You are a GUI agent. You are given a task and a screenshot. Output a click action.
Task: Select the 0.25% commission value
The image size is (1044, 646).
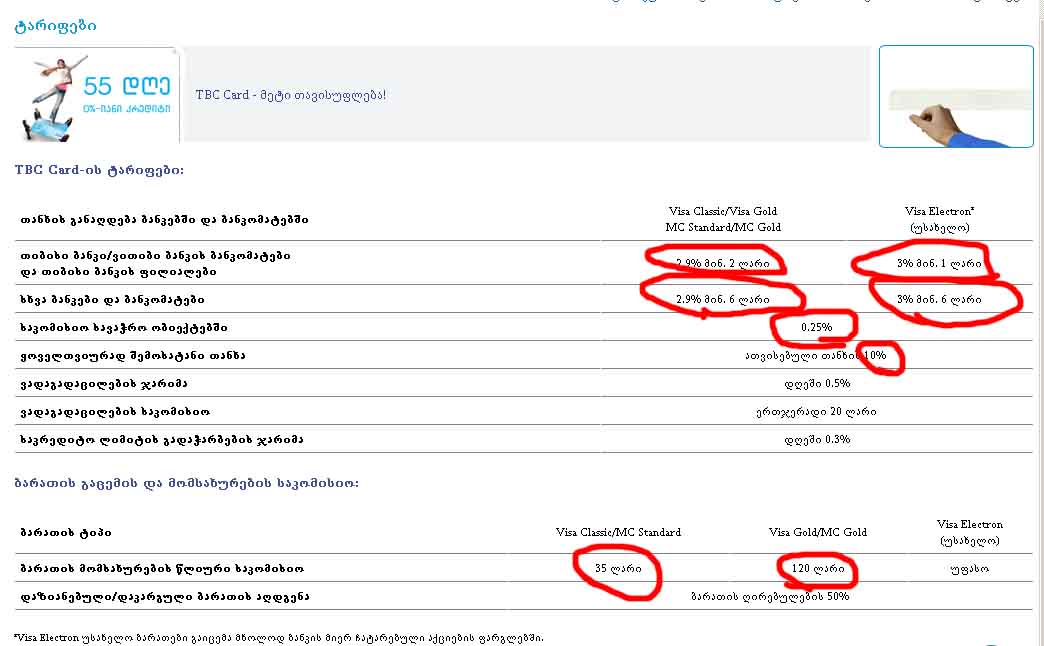pyautogui.click(x=817, y=327)
